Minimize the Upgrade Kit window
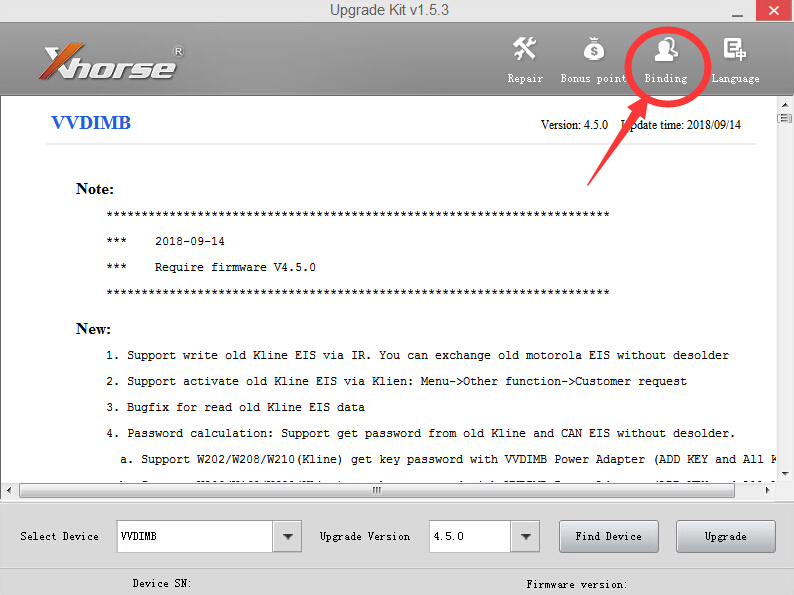Screen dimensions: 794x595 click(x=738, y=12)
